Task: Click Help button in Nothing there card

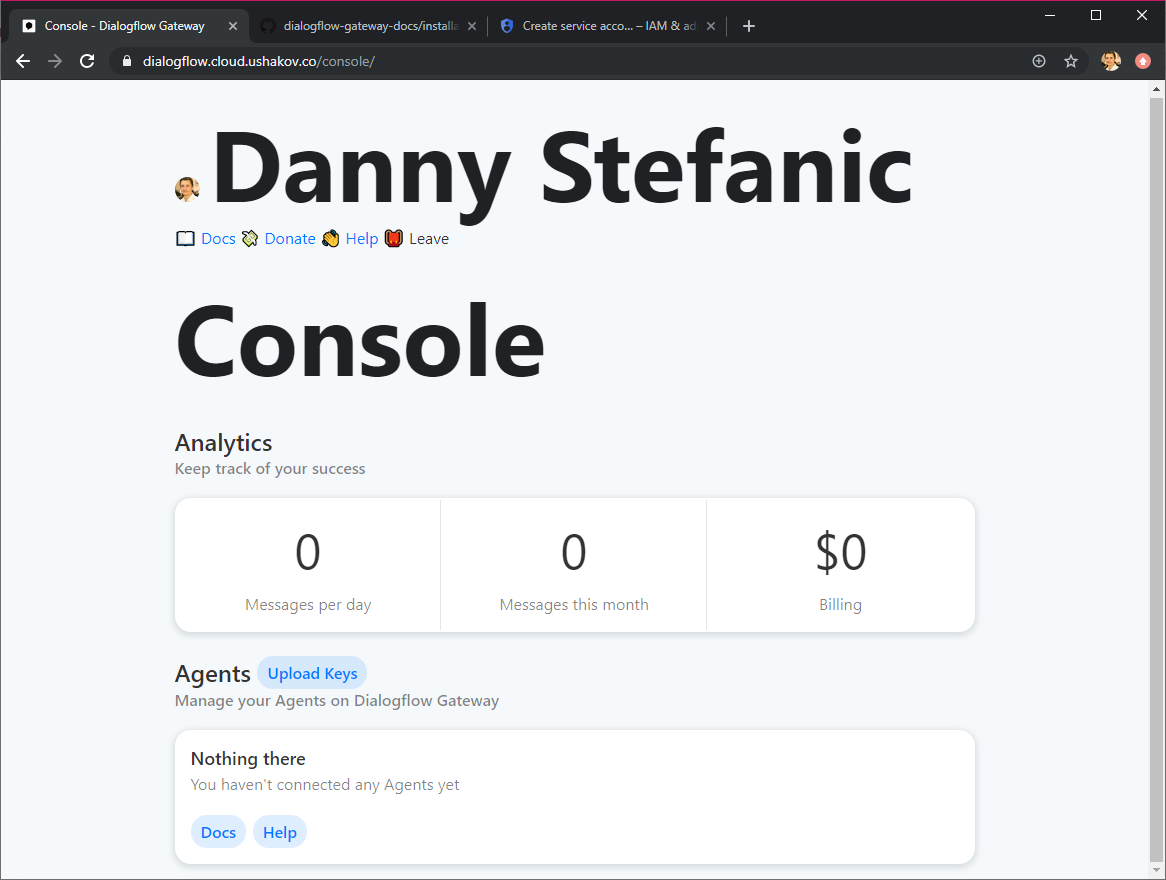Action: click(280, 832)
